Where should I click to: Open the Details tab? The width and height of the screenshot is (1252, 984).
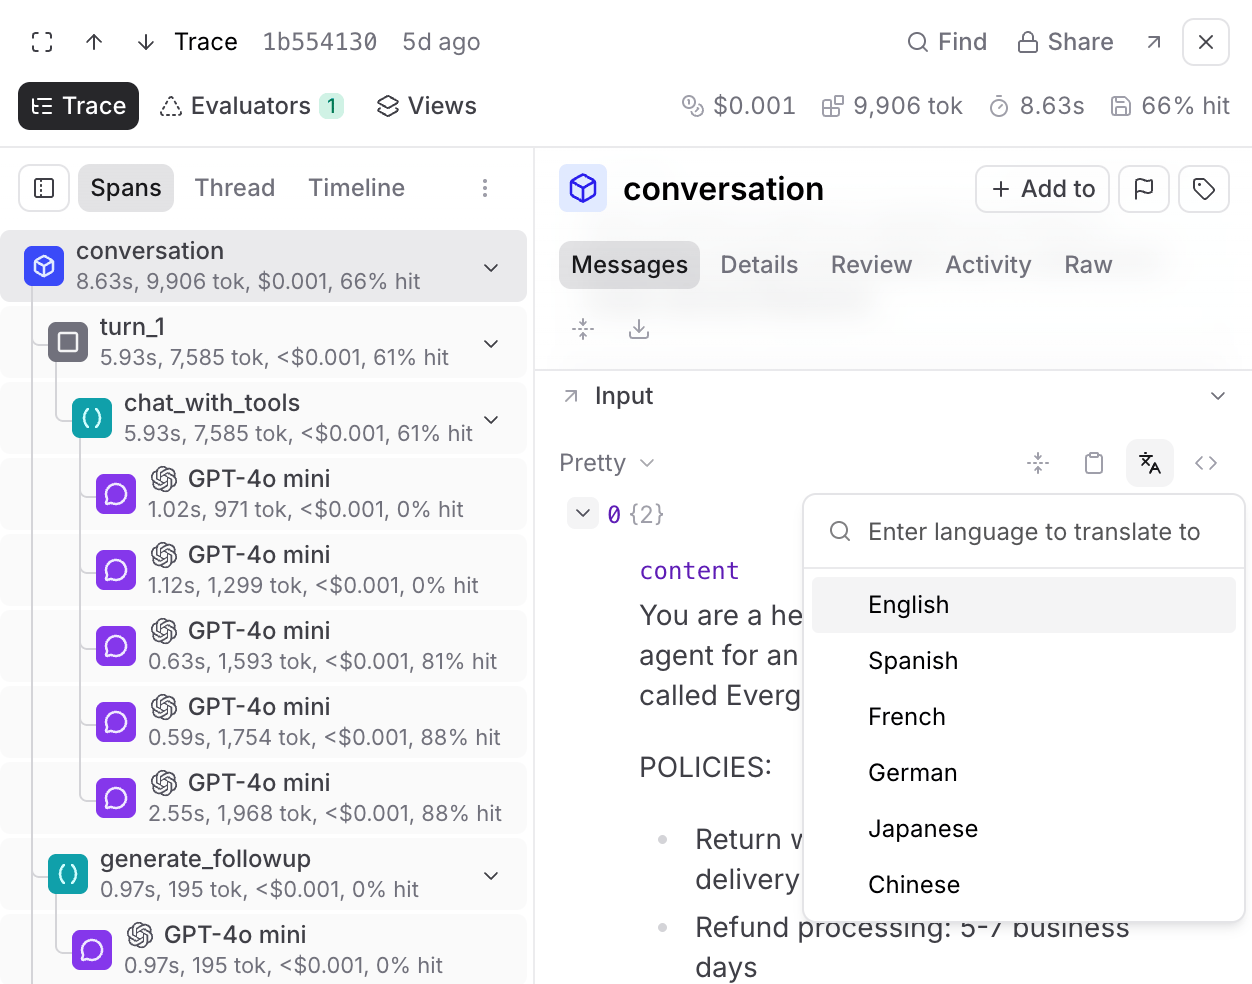(x=759, y=265)
